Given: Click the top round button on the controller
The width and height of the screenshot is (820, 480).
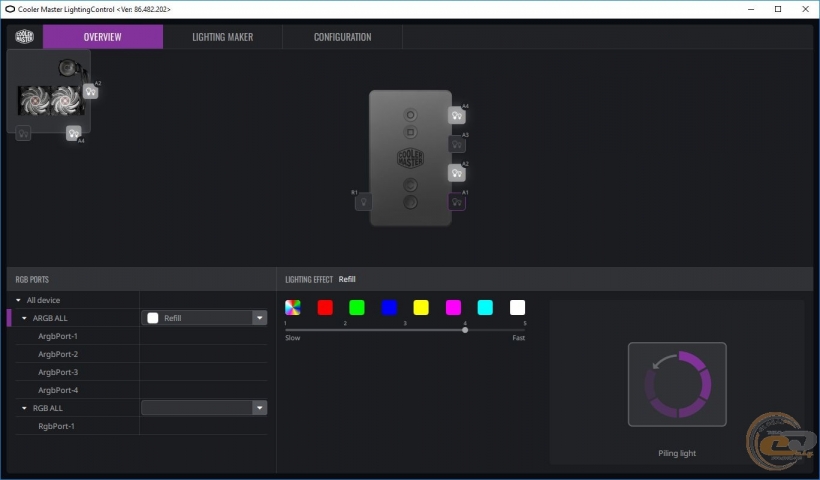Looking at the screenshot, I should click(411, 115).
